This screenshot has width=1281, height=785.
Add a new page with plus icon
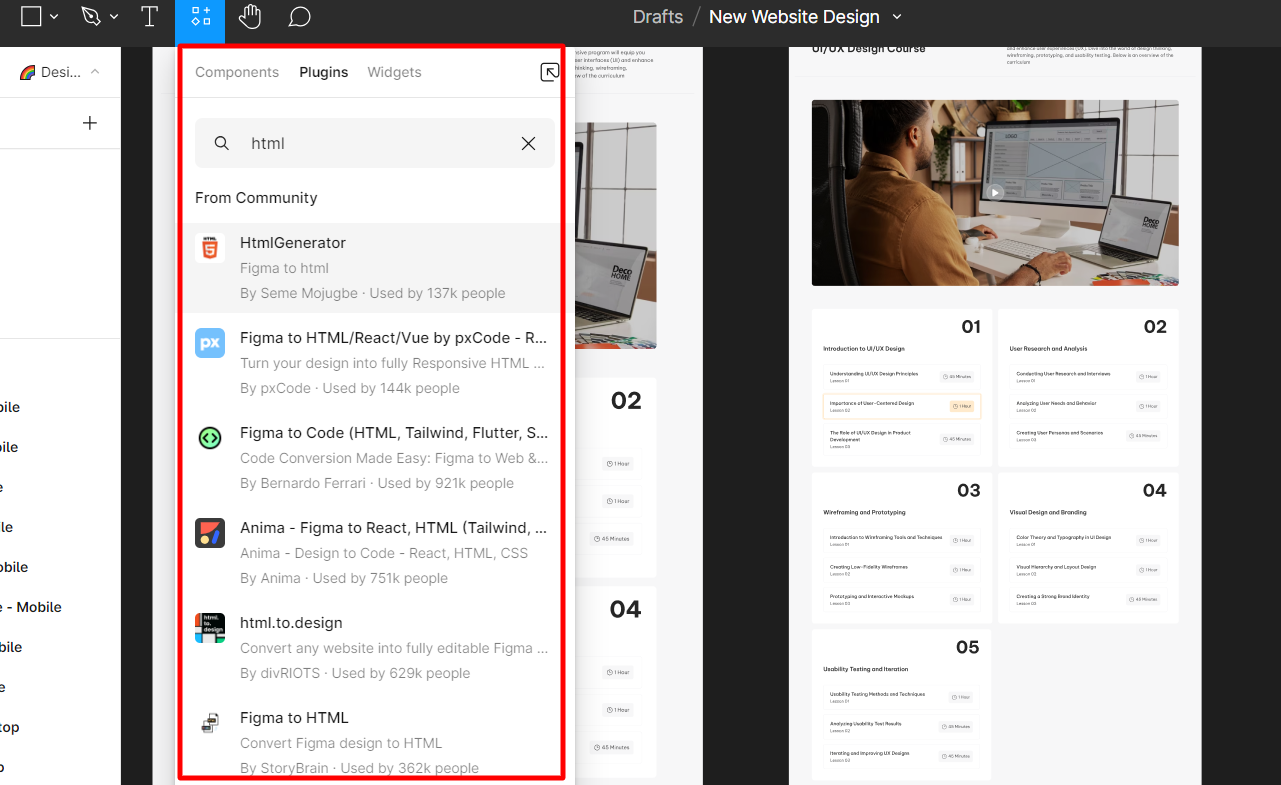[90, 123]
